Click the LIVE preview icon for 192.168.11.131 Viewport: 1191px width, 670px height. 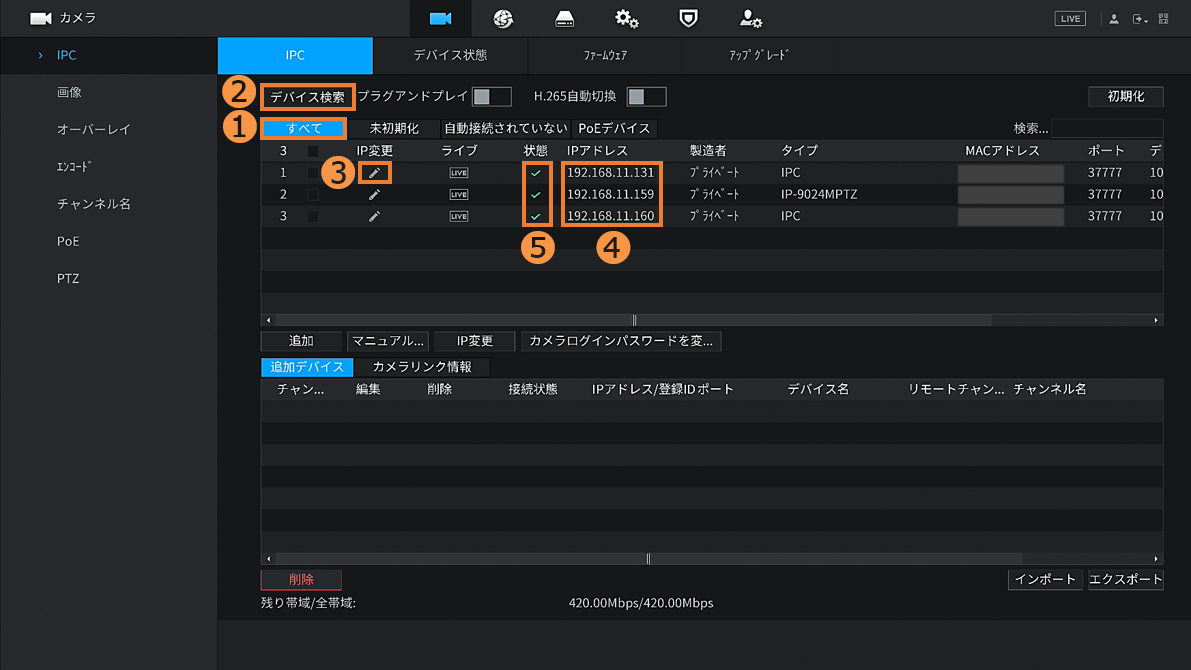click(459, 173)
